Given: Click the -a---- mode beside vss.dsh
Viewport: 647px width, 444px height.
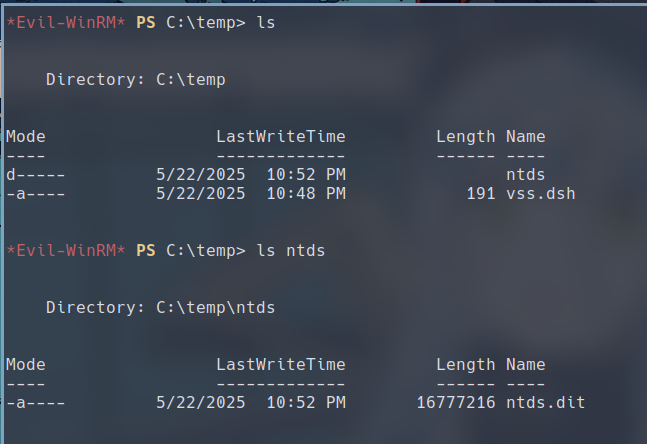Looking at the screenshot, I should tap(36, 193).
